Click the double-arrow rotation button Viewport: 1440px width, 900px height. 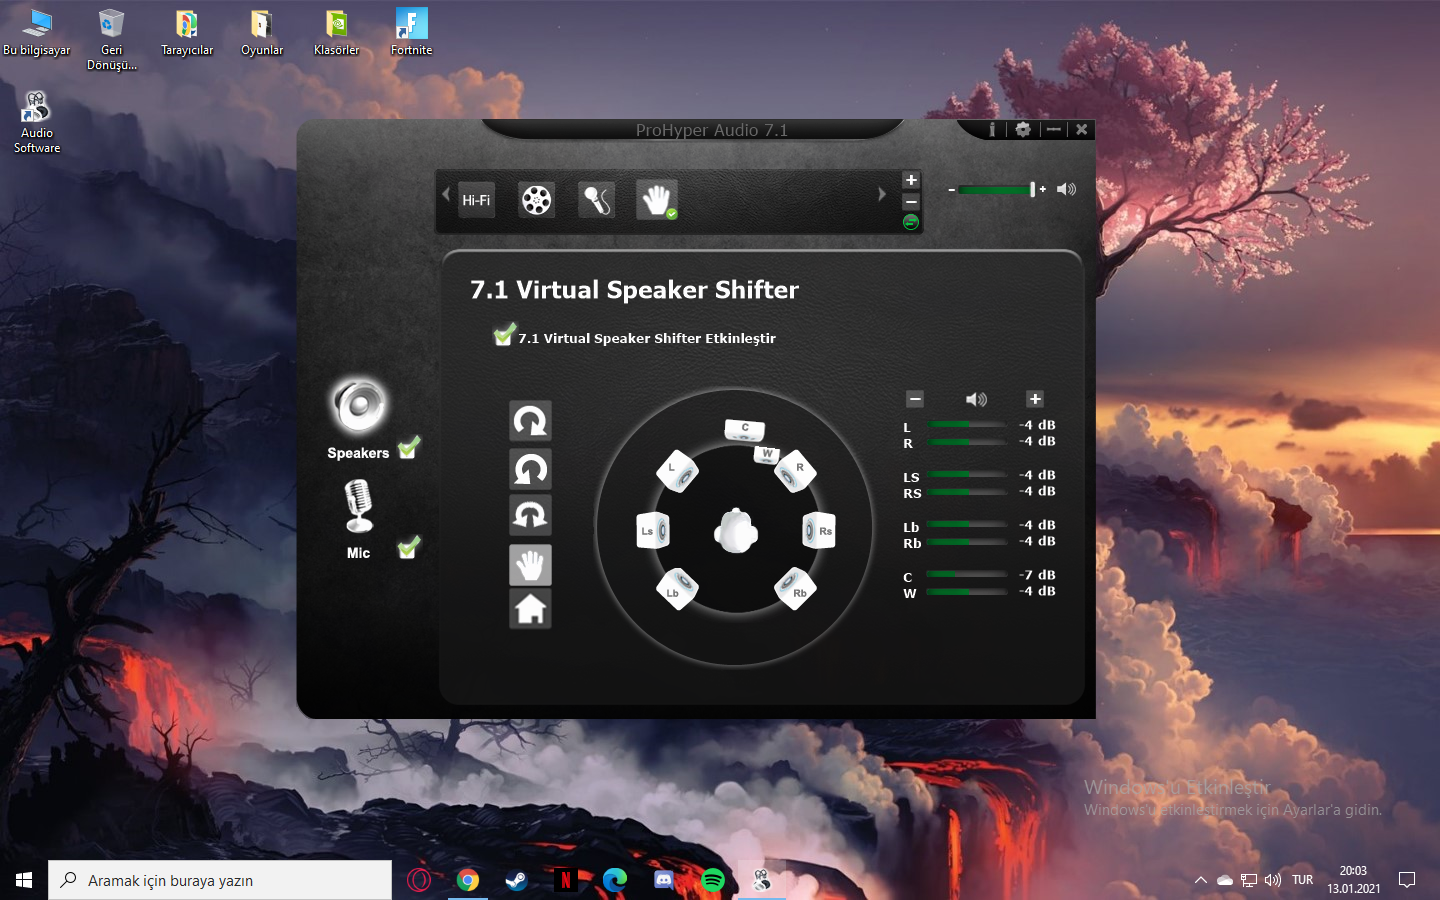pyautogui.click(x=530, y=514)
